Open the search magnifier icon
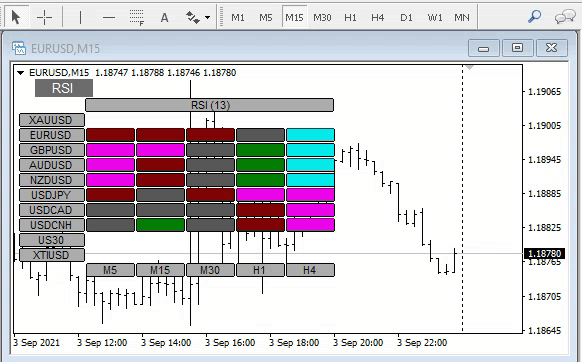Viewport: 582px width, 362px height. (534, 17)
